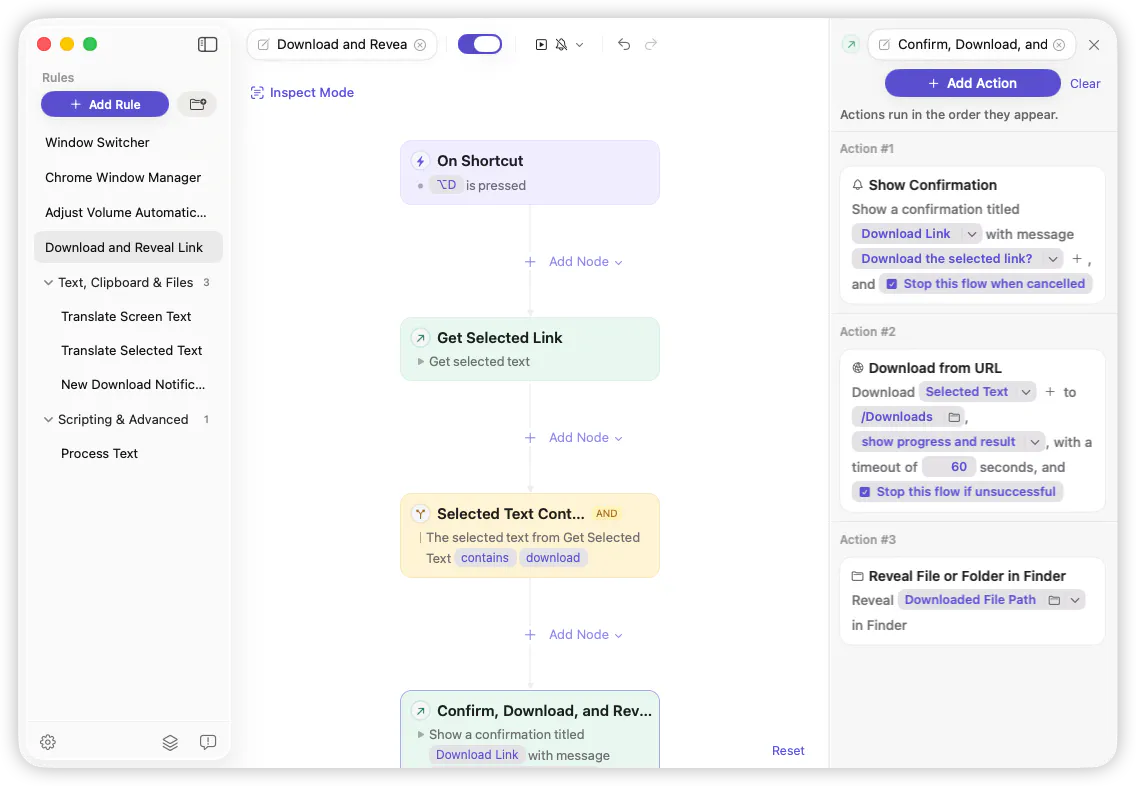Uncheck Stop this flow if unsuccessful
The height and width of the screenshot is (786, 1136).
[x=864, y=492]
